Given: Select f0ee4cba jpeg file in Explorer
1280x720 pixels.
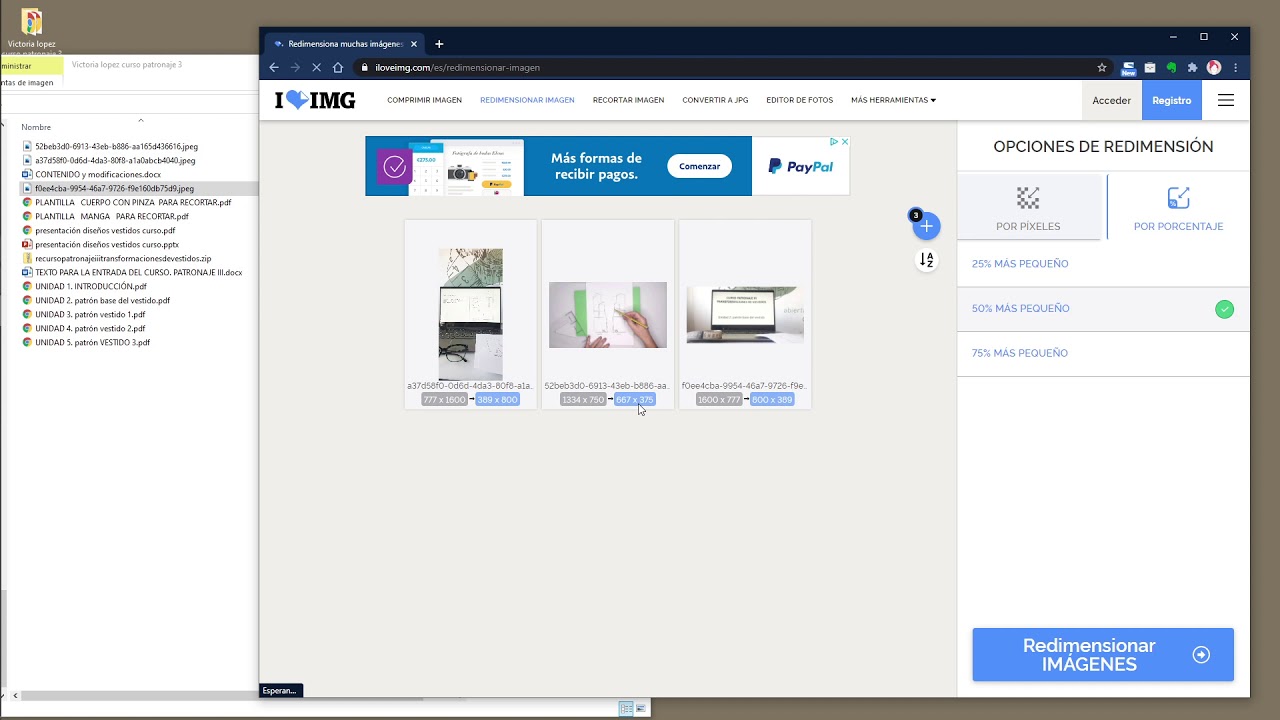Looking at the screenshot, I should click(x=114, y=188).
